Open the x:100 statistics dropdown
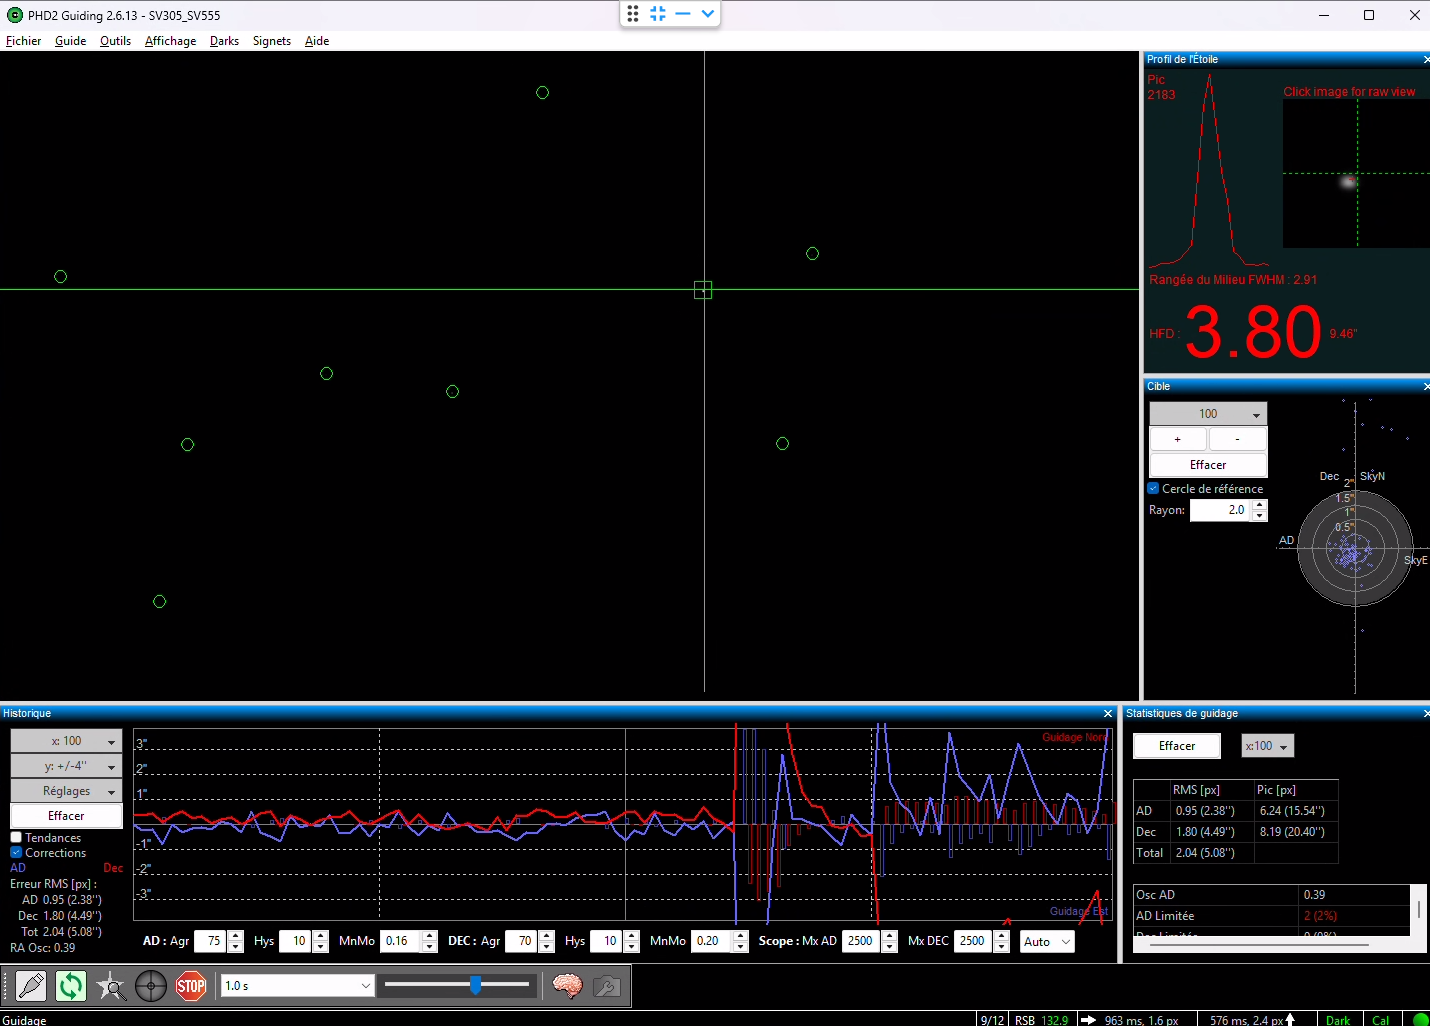Image resolution: width=1430 pixels, height=1026 pixels. click(x=1268, y=746)
